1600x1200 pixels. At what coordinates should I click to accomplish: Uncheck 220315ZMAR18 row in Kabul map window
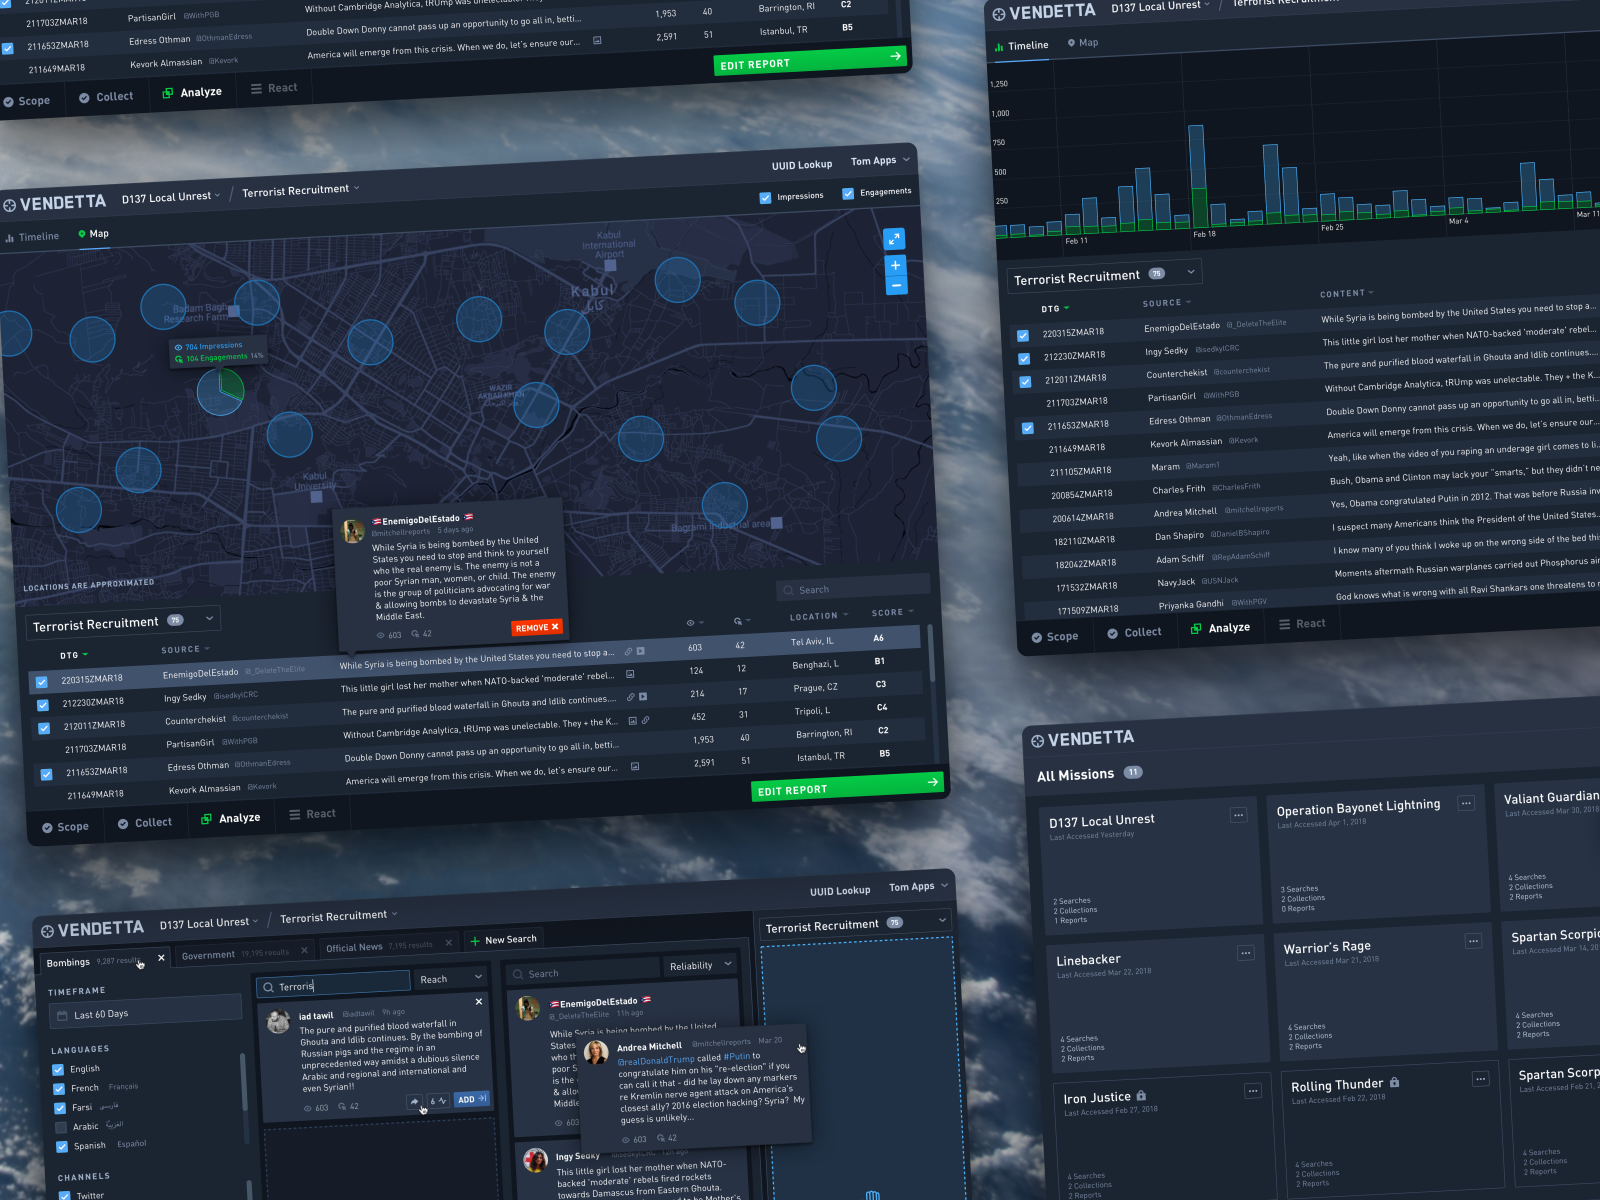coord(42,682)
